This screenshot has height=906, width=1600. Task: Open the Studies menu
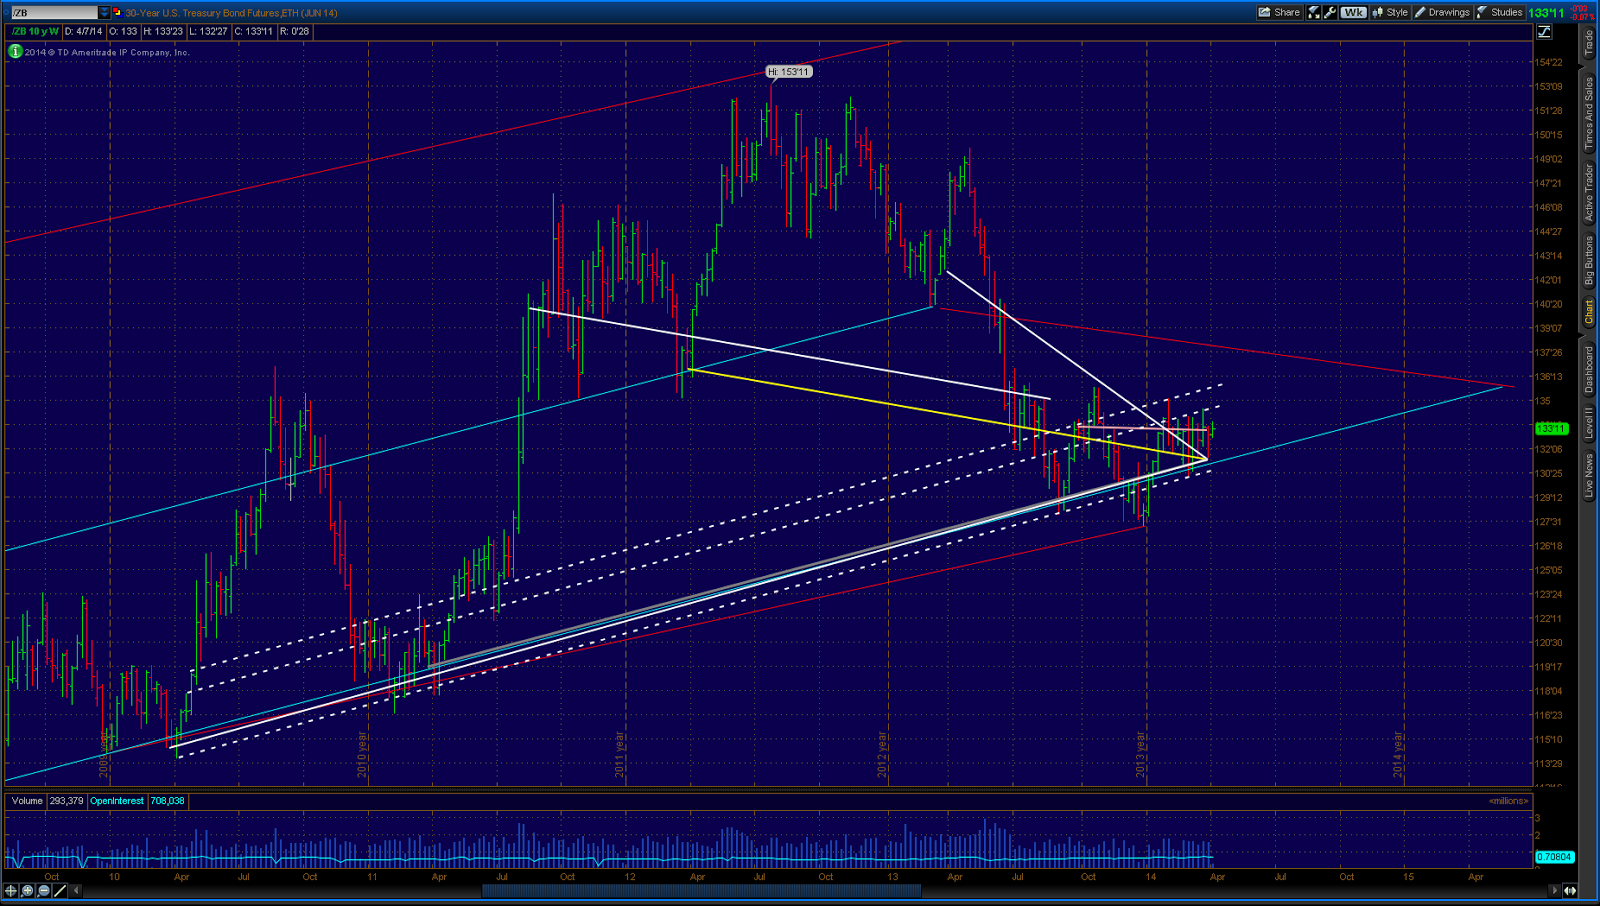click(1499, 12)
